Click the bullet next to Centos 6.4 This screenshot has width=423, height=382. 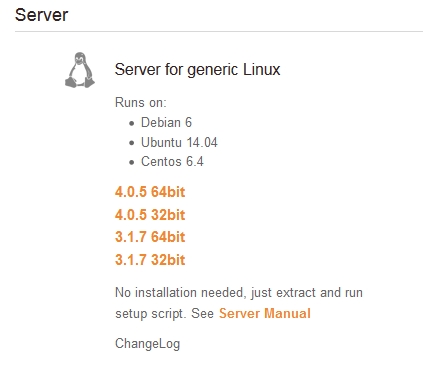(x=132, y=162)
